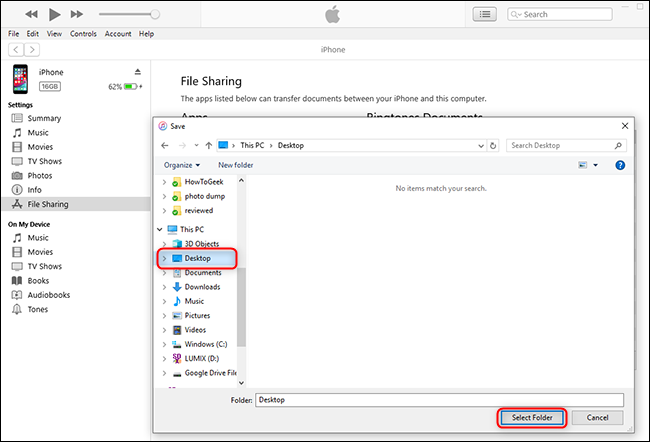Go up one folder level in Save dialog

coord(209,146)
